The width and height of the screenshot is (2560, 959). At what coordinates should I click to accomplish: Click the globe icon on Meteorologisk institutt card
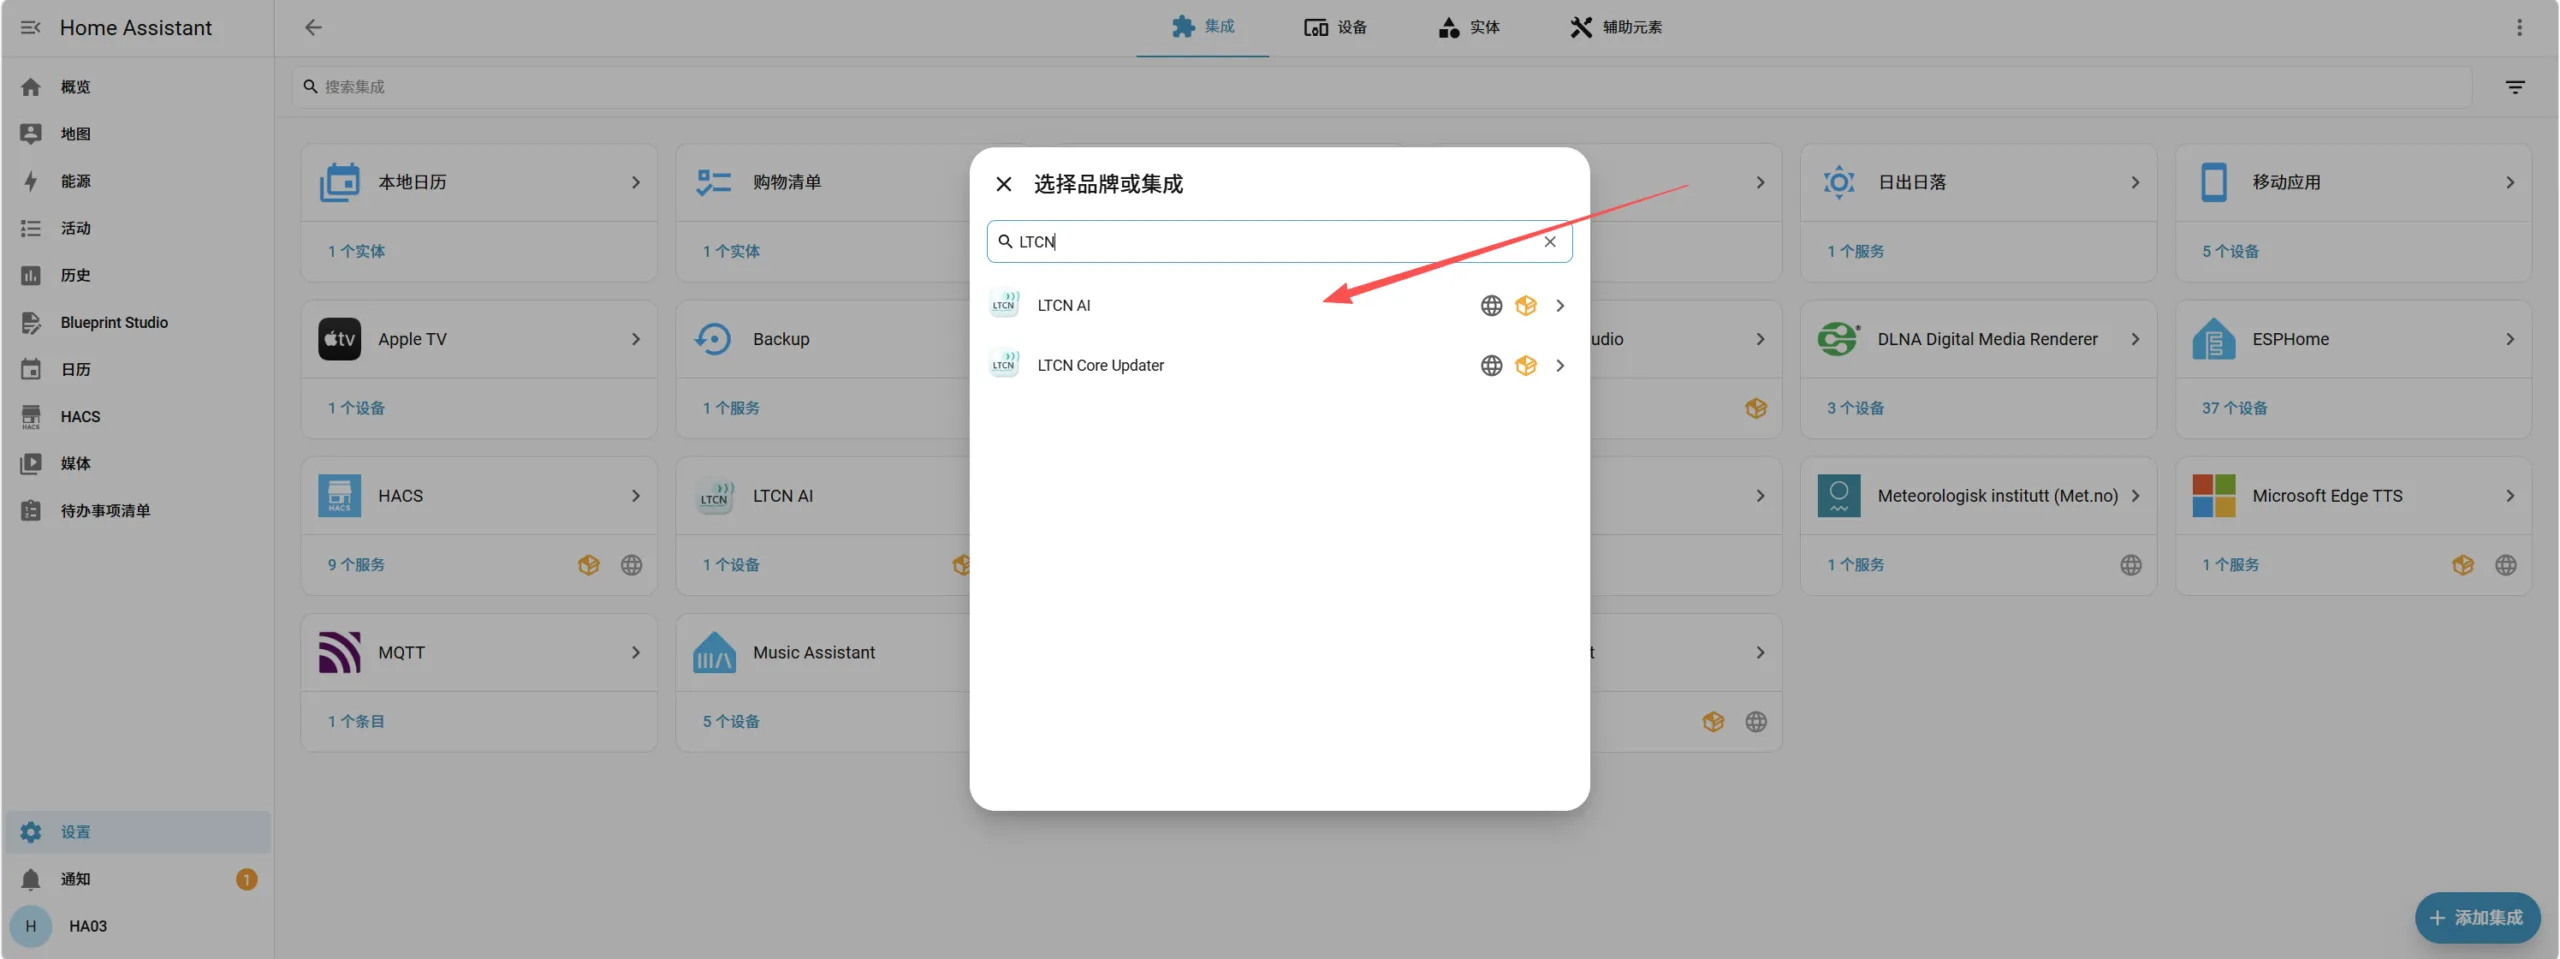tap(2130, 565)
